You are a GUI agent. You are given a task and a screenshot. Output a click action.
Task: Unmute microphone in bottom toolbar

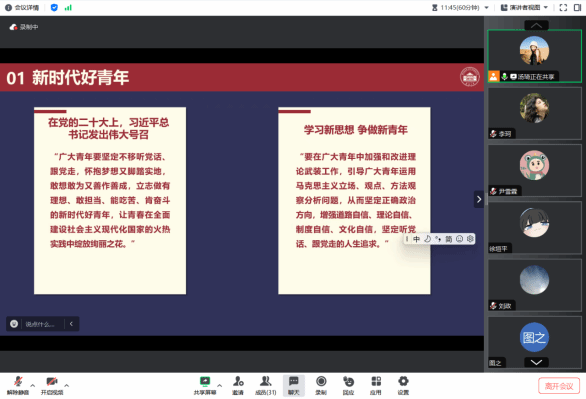[18, 386]
